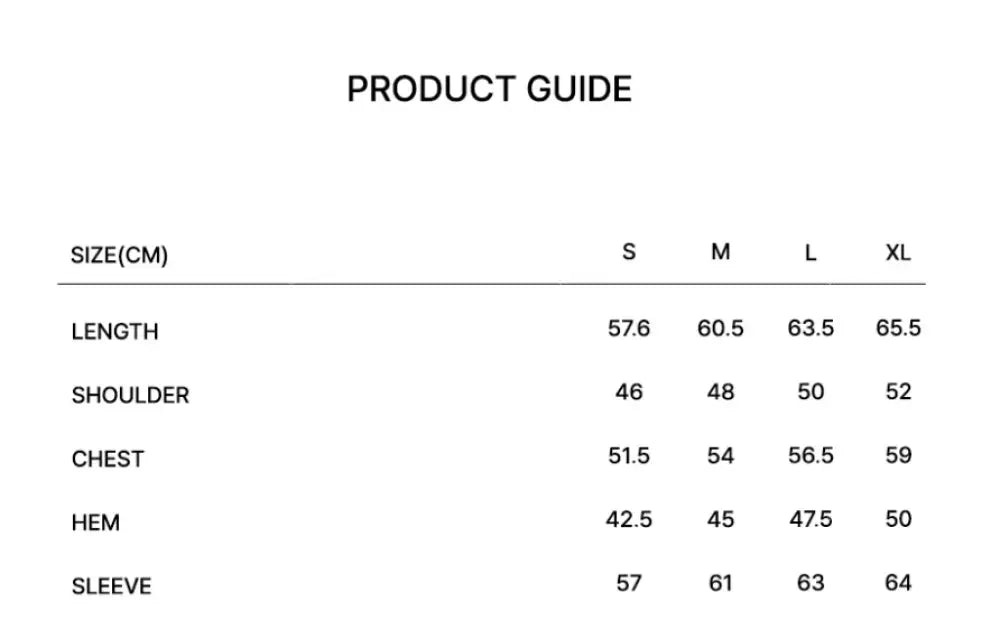This screenshot has width=1000, height=638.
Task: Click the SIZE(CM) header label
Action: click(x=119, y=256)
